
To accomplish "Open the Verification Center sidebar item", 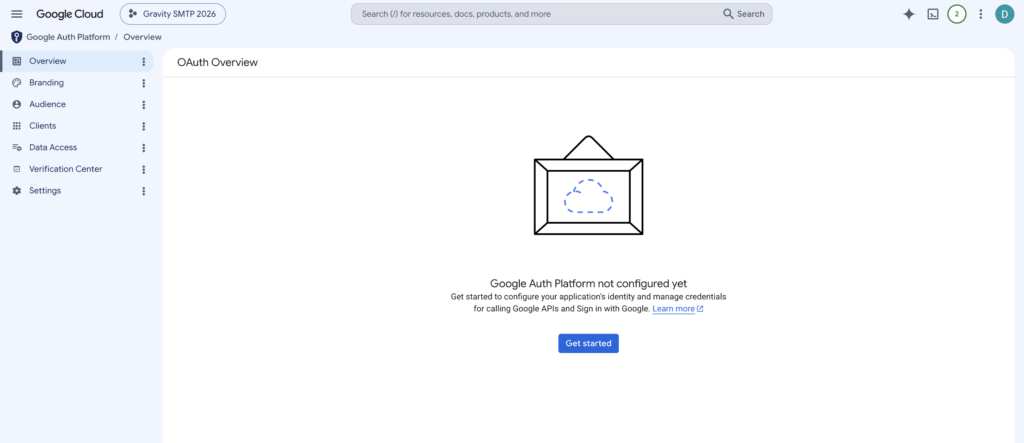I will pyautogui.click(x=77, y=169).
